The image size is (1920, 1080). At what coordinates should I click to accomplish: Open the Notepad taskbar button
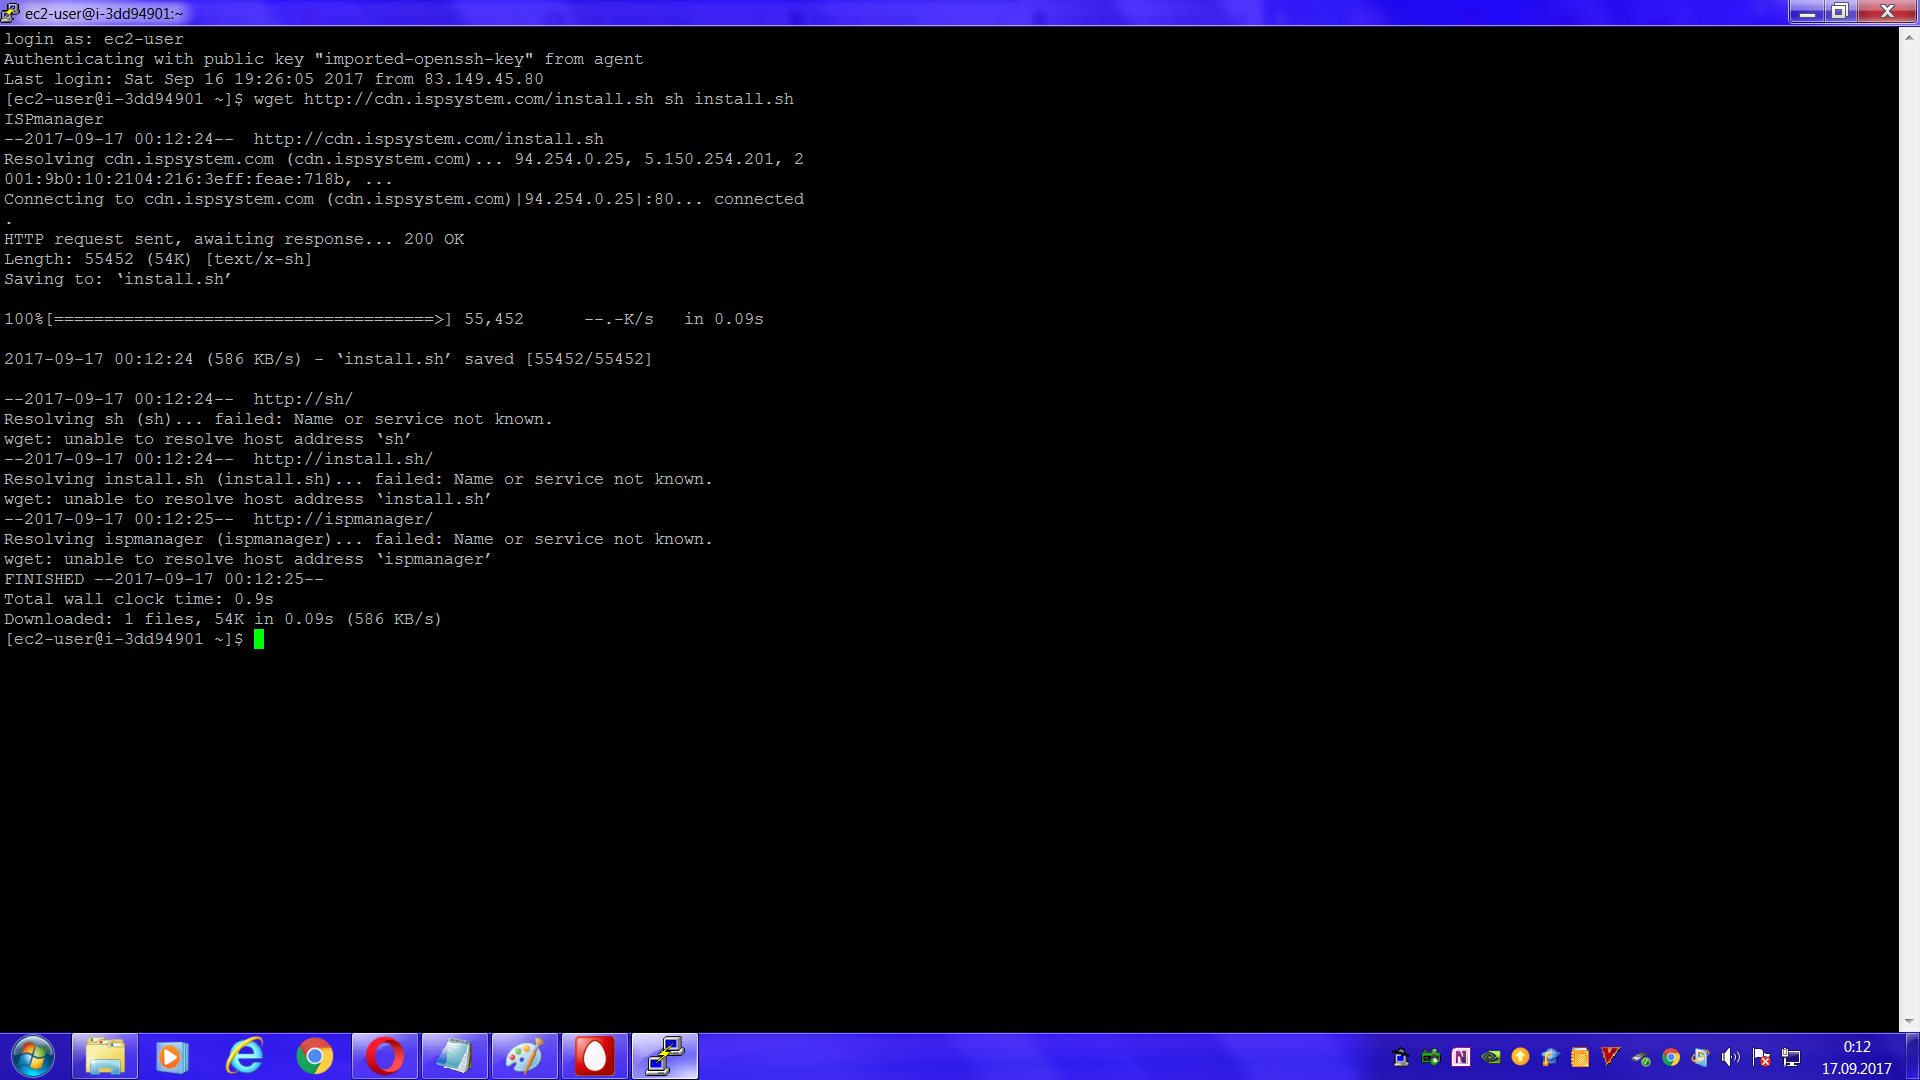point(454,1056)
